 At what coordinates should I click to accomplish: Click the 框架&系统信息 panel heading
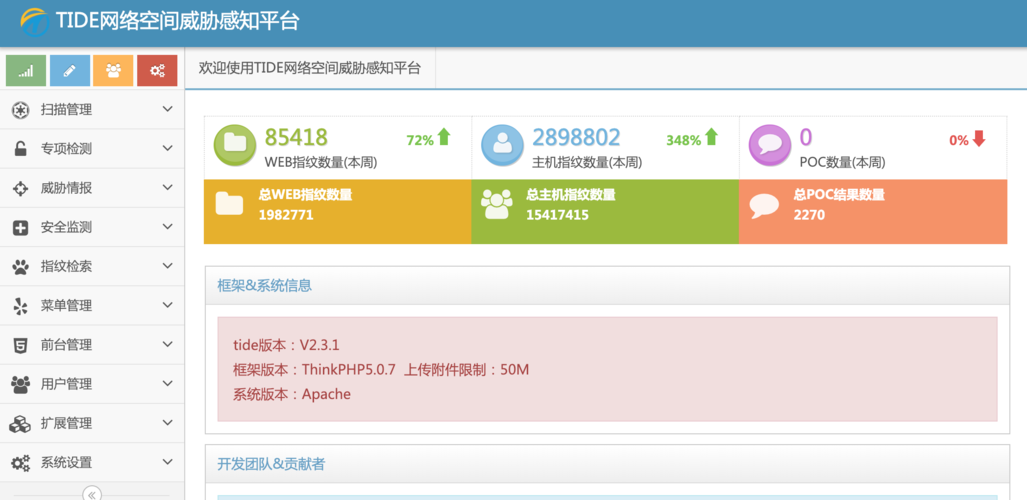click(x=265, y=286)
